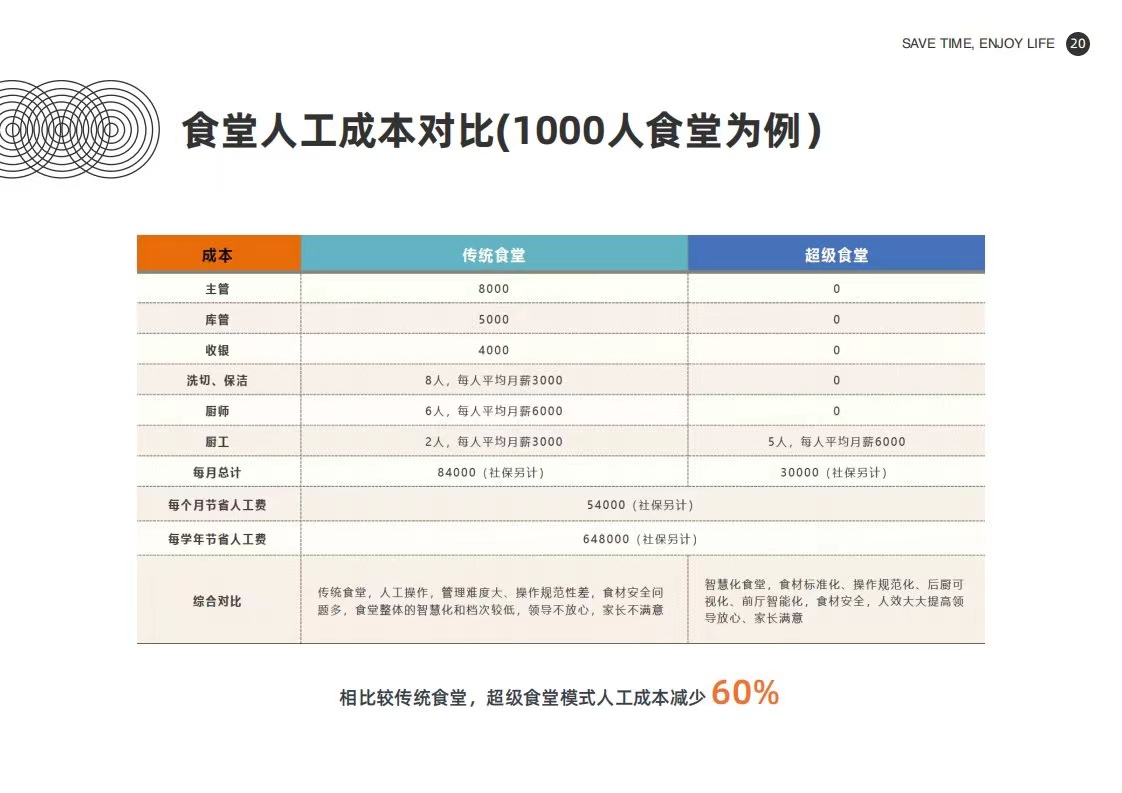
Task: Click the 超级食堂 summary paragraph "智慧化食堂，食材标准化…"
Action: click(x=834, y=601)
